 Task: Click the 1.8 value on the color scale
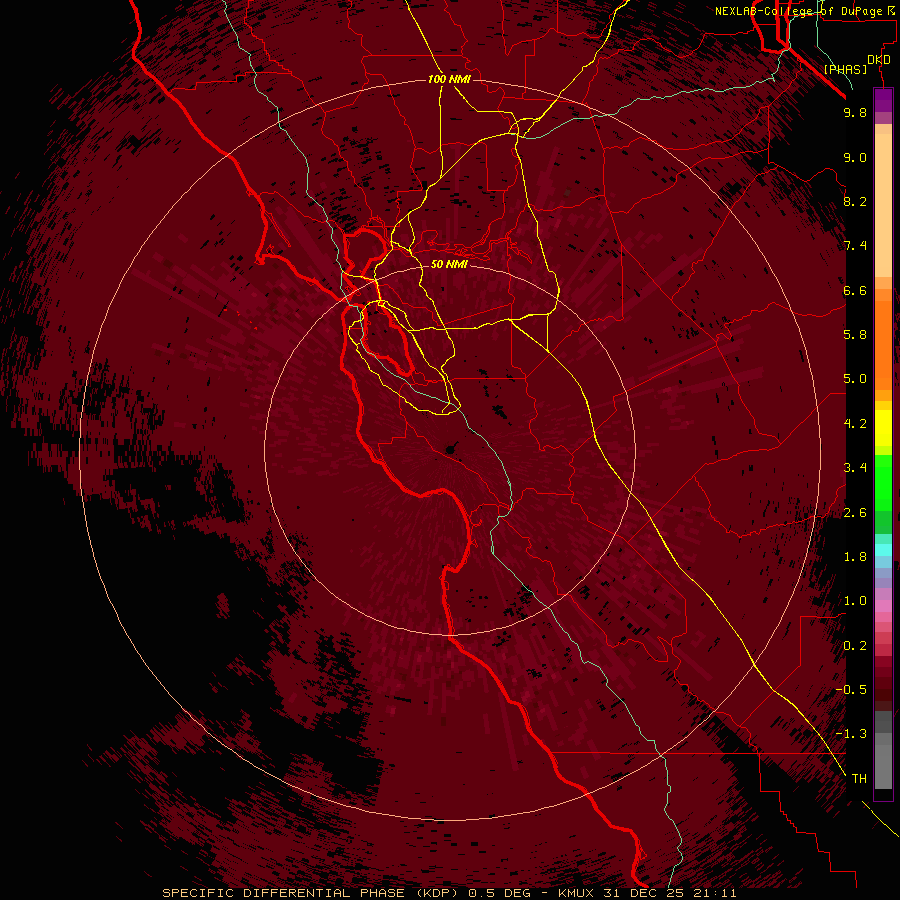tap(855, 557)
